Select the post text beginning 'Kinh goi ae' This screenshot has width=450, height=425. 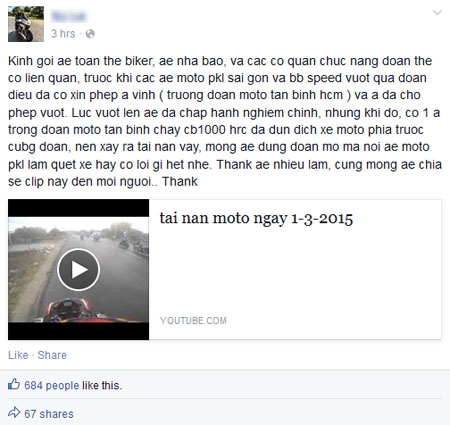tap(225, 121)
